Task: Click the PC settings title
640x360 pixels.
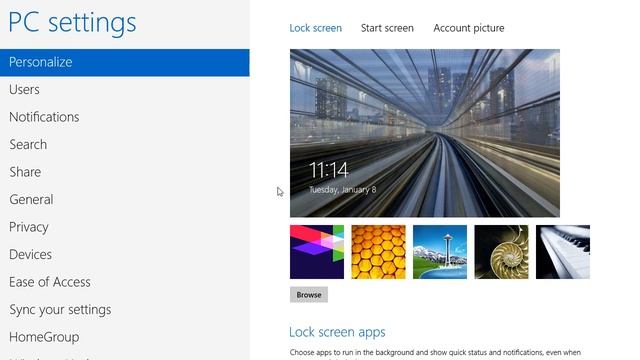Action: tap(72, 22)
